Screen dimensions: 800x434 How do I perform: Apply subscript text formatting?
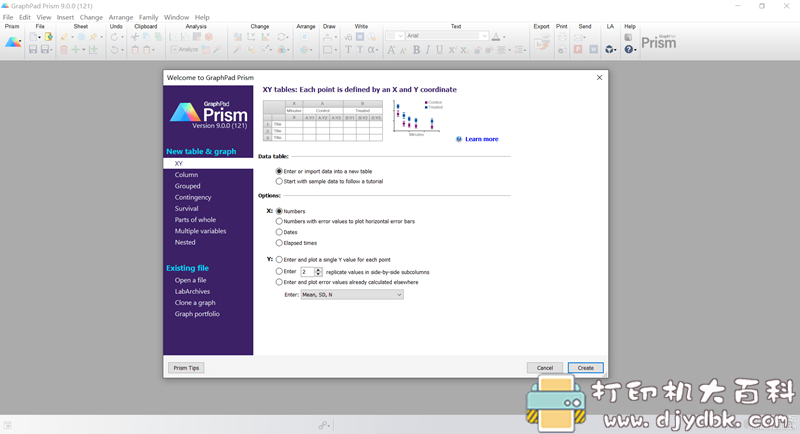point(464,49)
